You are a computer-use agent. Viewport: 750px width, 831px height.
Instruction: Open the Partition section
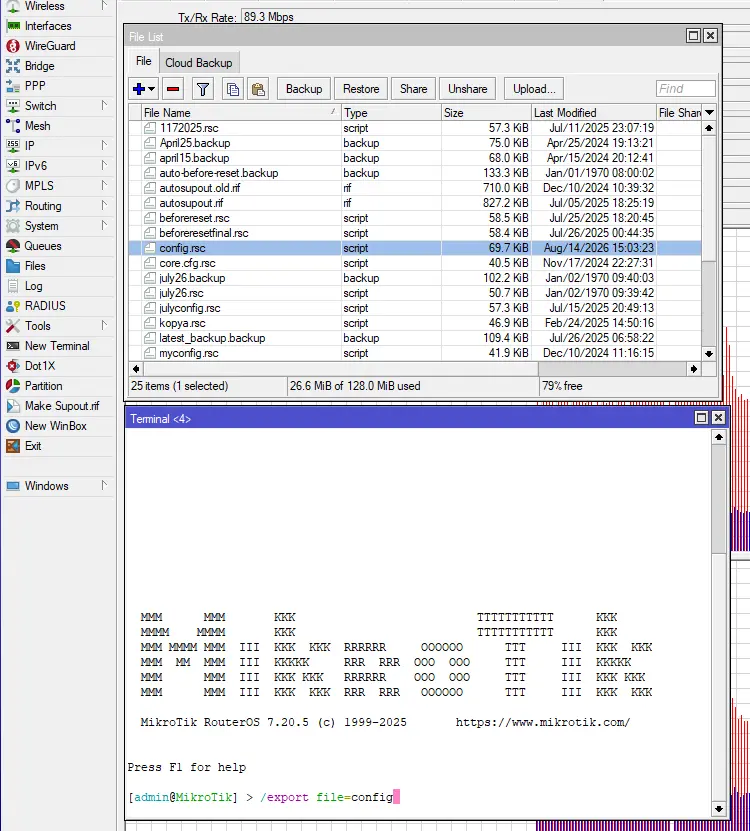[x=43, y=386]
